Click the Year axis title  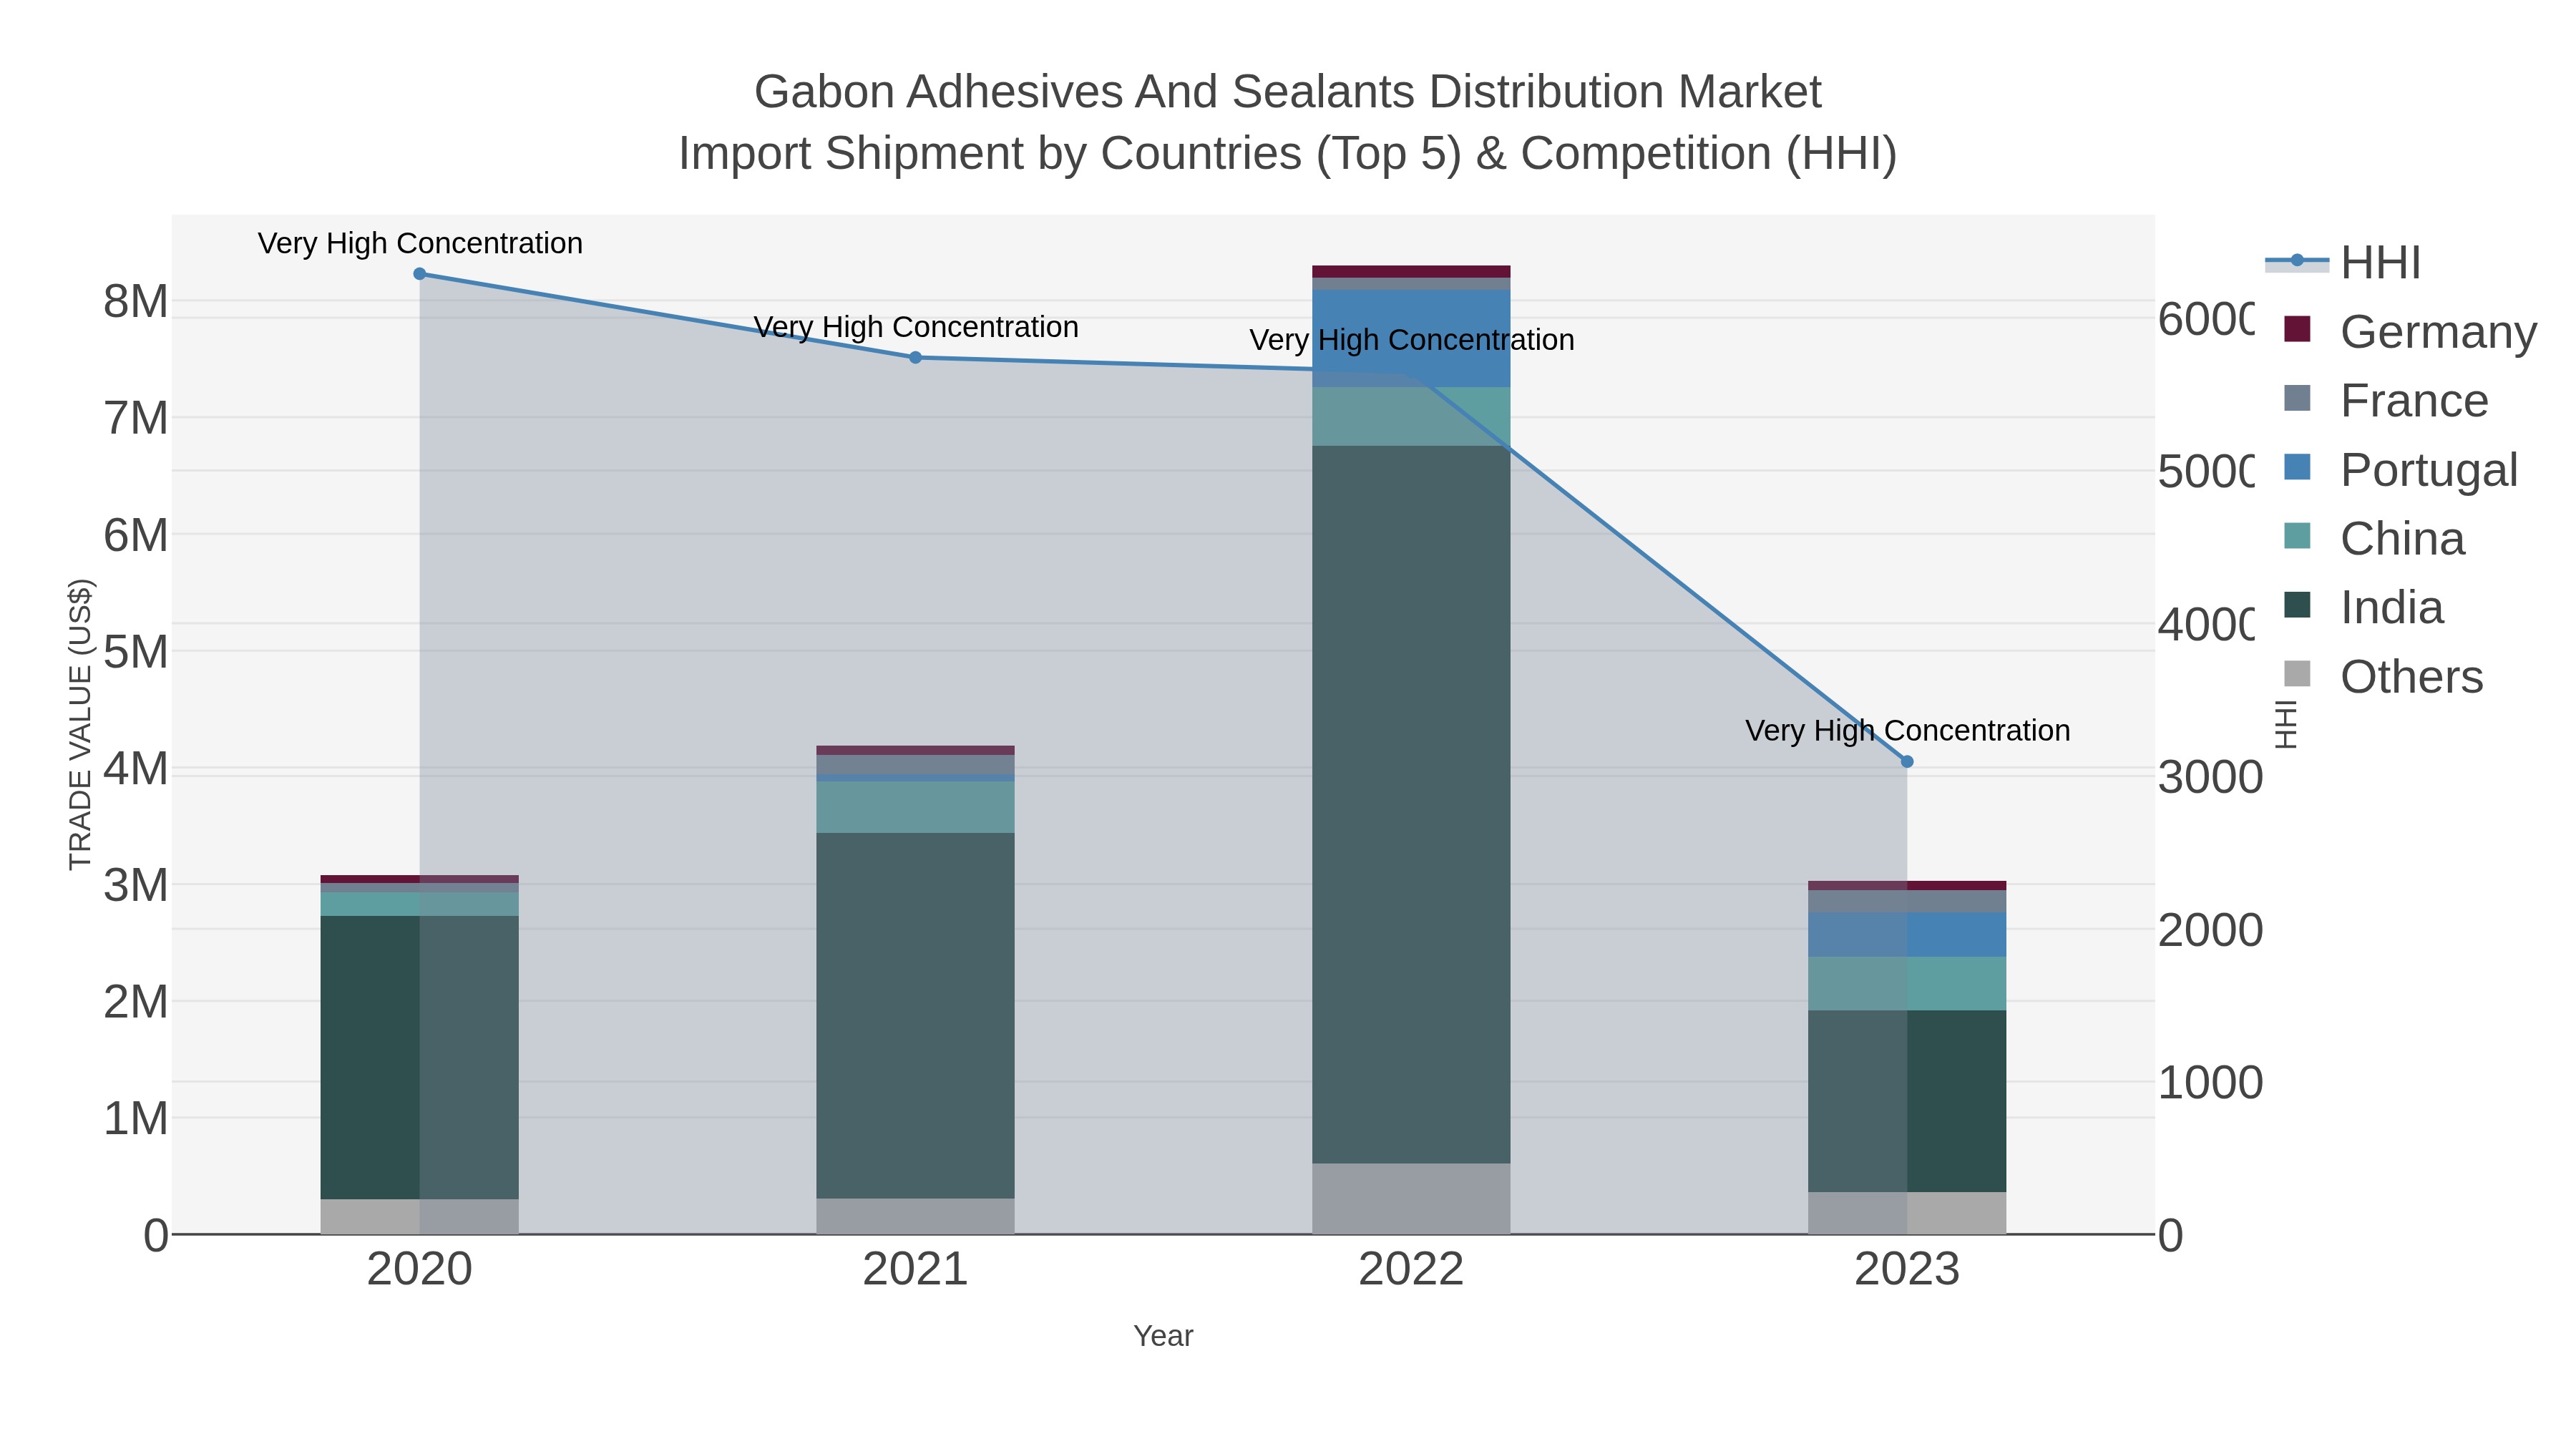[1163, 1336]
